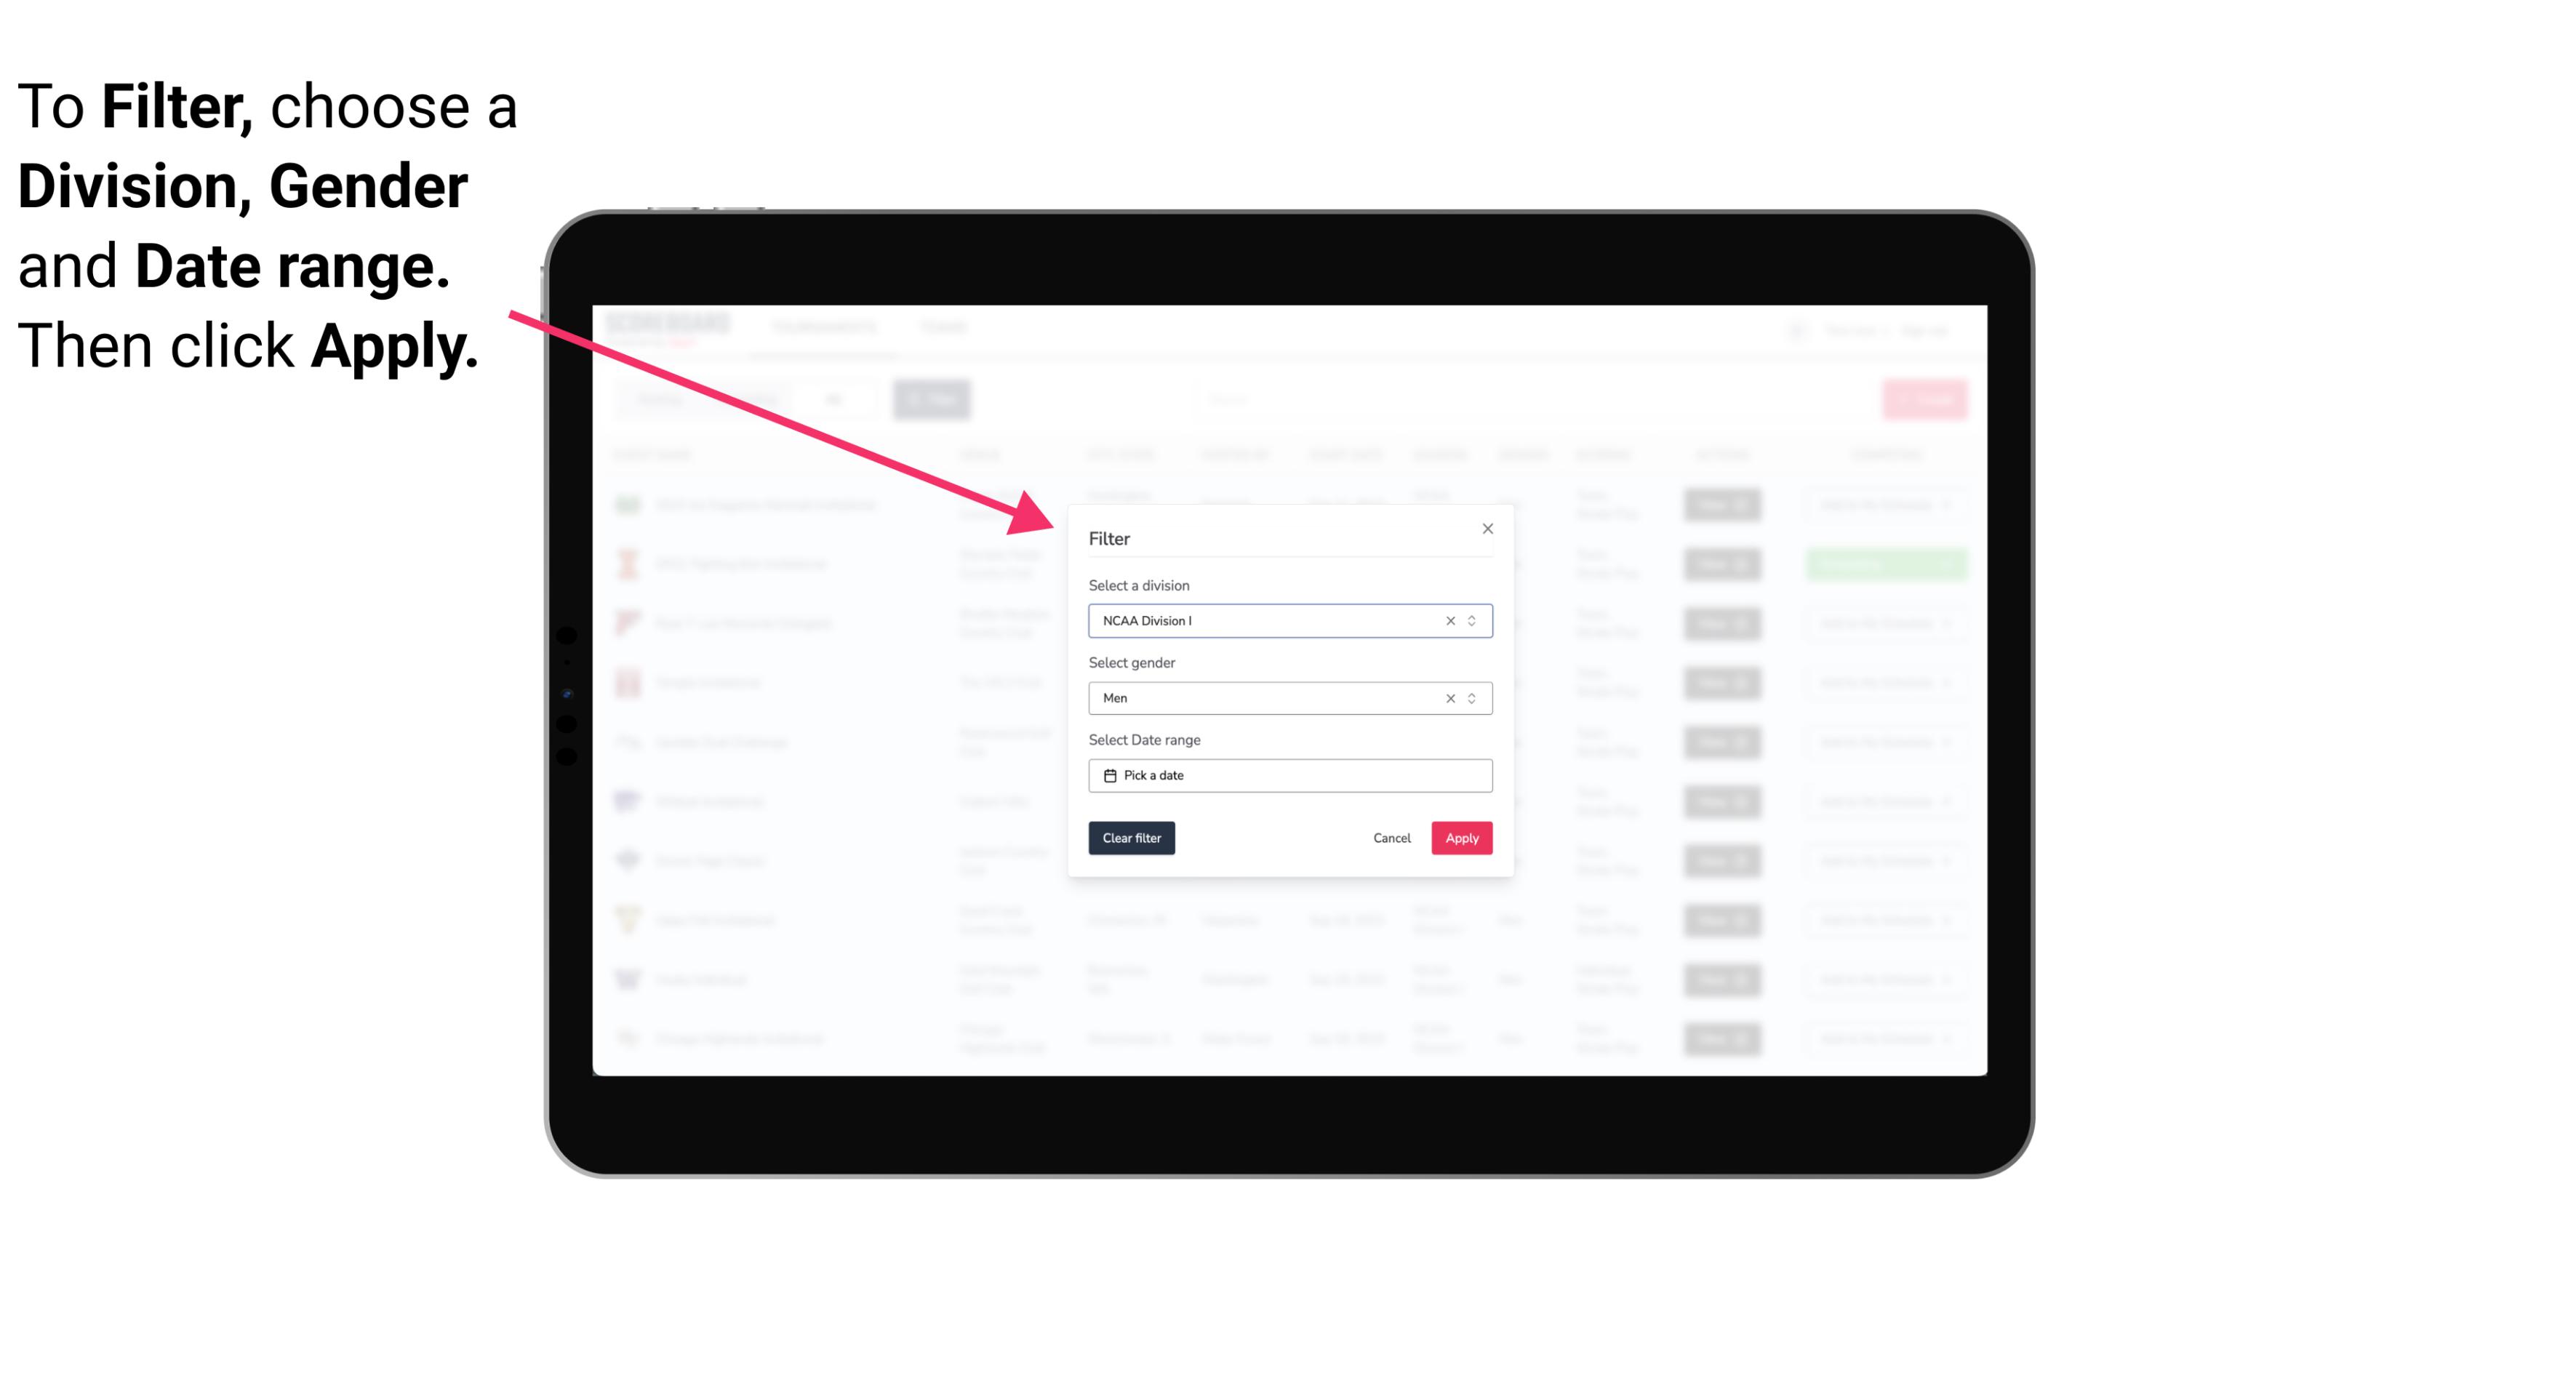Click the Cancel button to dismiss dialog

coord(1393,838)
